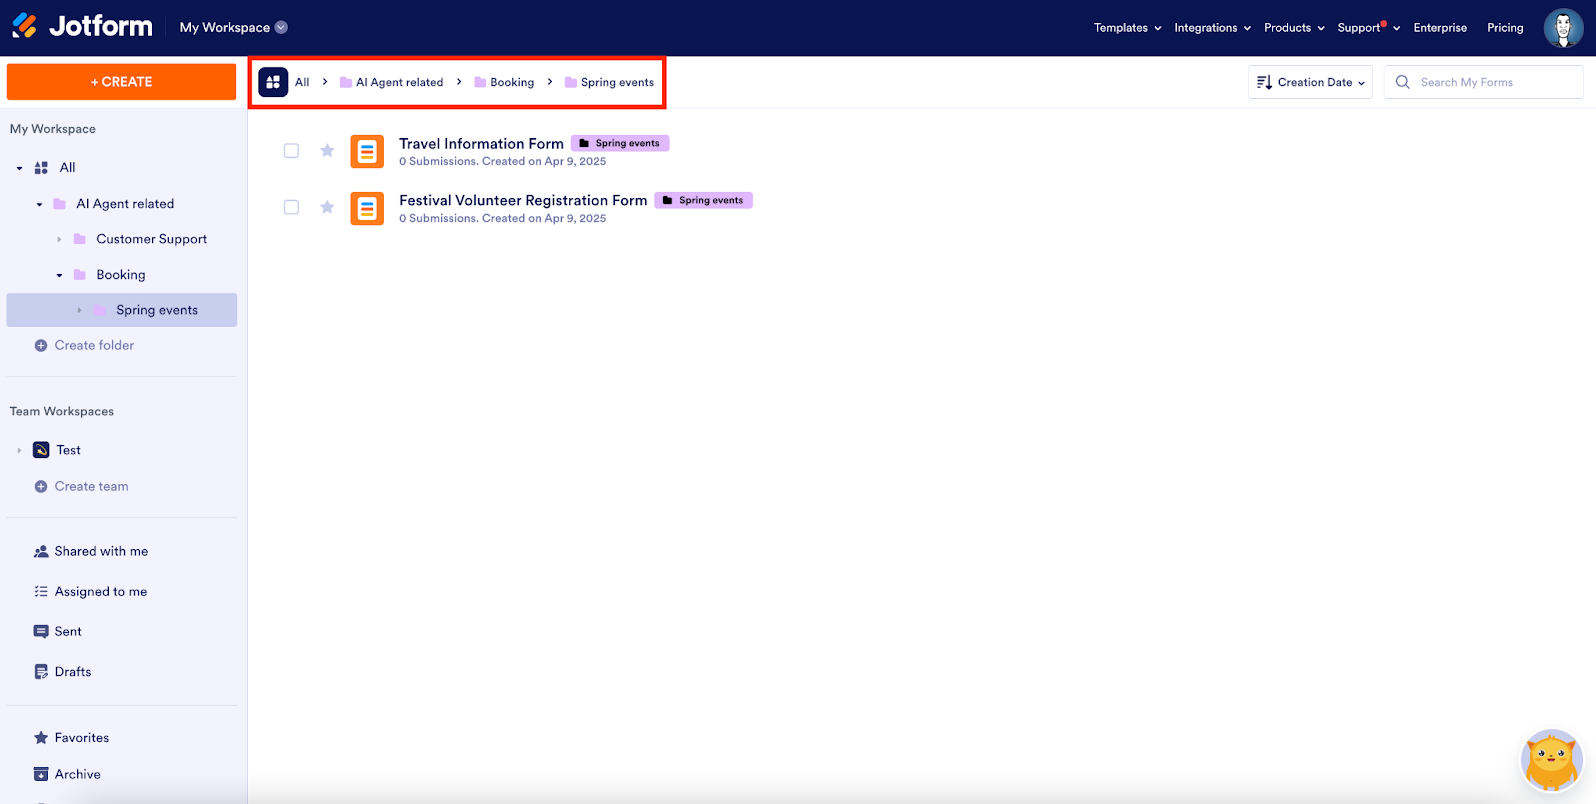Click the Create team plus icon
This screenshot has width=1596, height=804.
(x=41, y=486)
